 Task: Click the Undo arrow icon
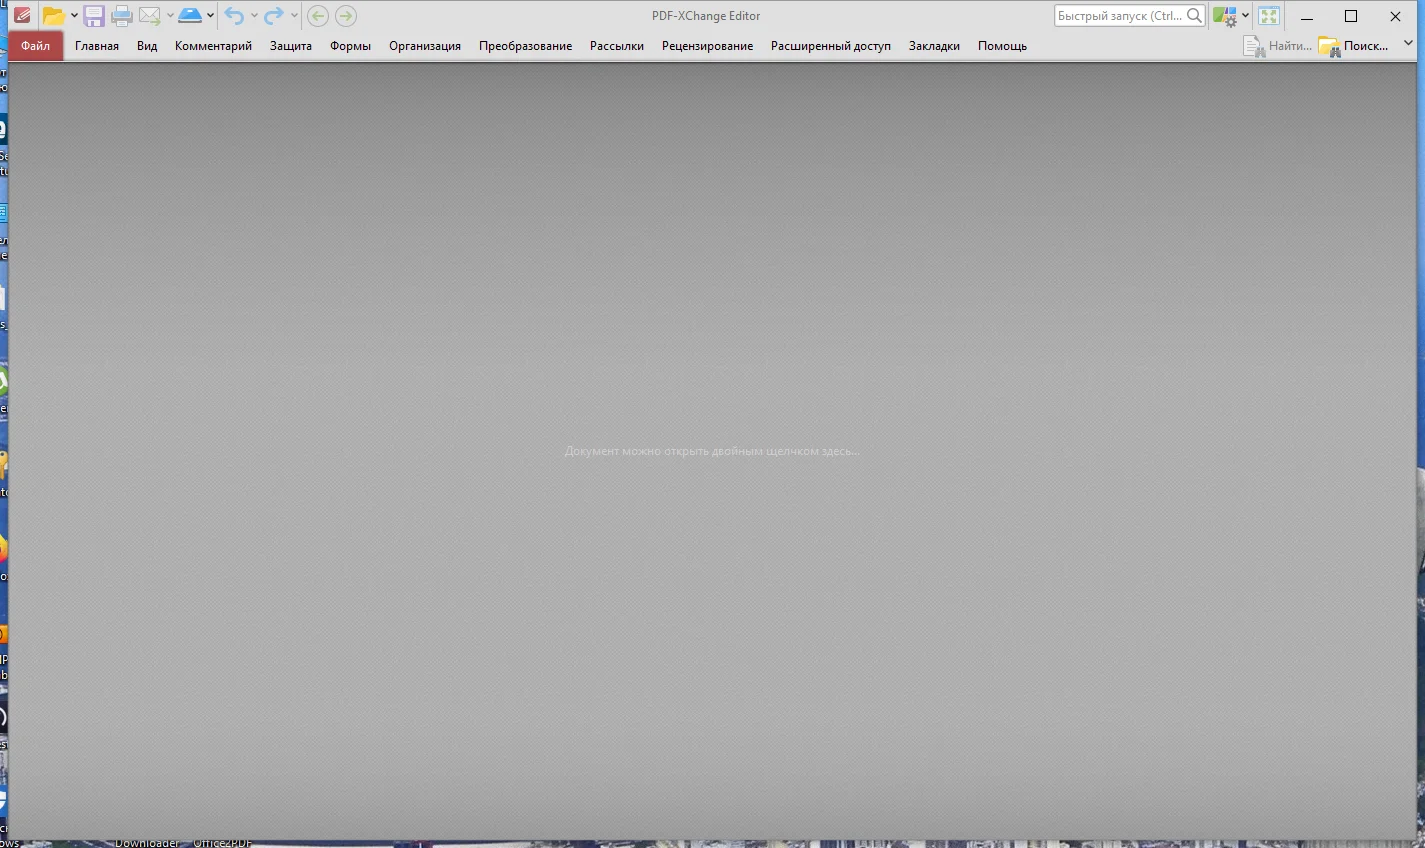coord(235,16)
